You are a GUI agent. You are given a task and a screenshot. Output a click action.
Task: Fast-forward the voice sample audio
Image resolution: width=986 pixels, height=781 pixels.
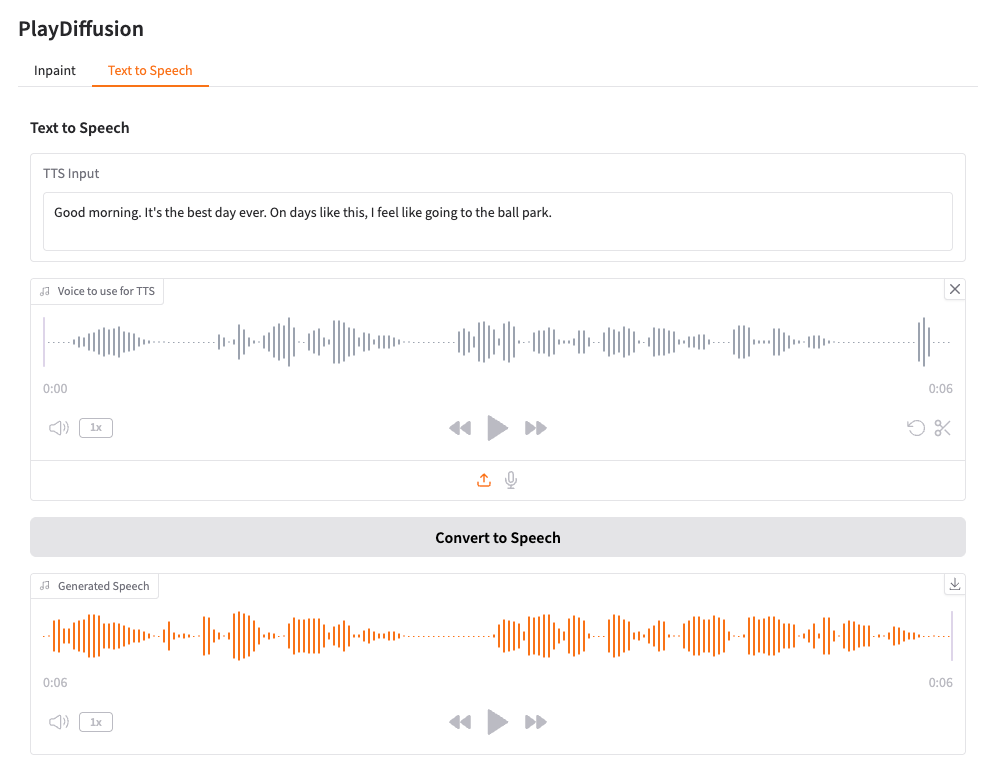[536, 428]
